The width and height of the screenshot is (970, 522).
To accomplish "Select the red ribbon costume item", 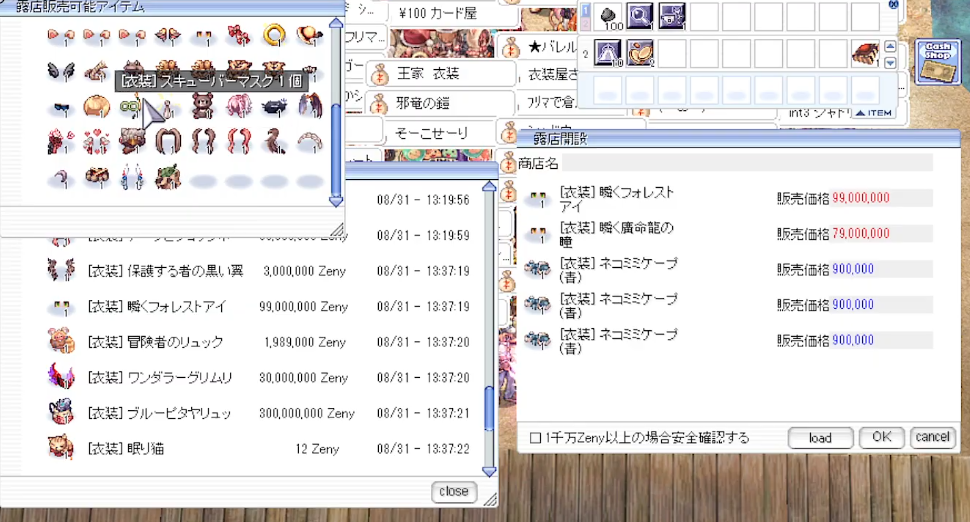I will click(238, 35).
